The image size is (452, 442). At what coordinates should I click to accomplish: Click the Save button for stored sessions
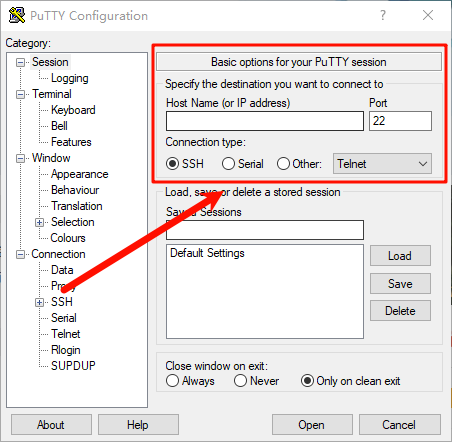point(400,284)
